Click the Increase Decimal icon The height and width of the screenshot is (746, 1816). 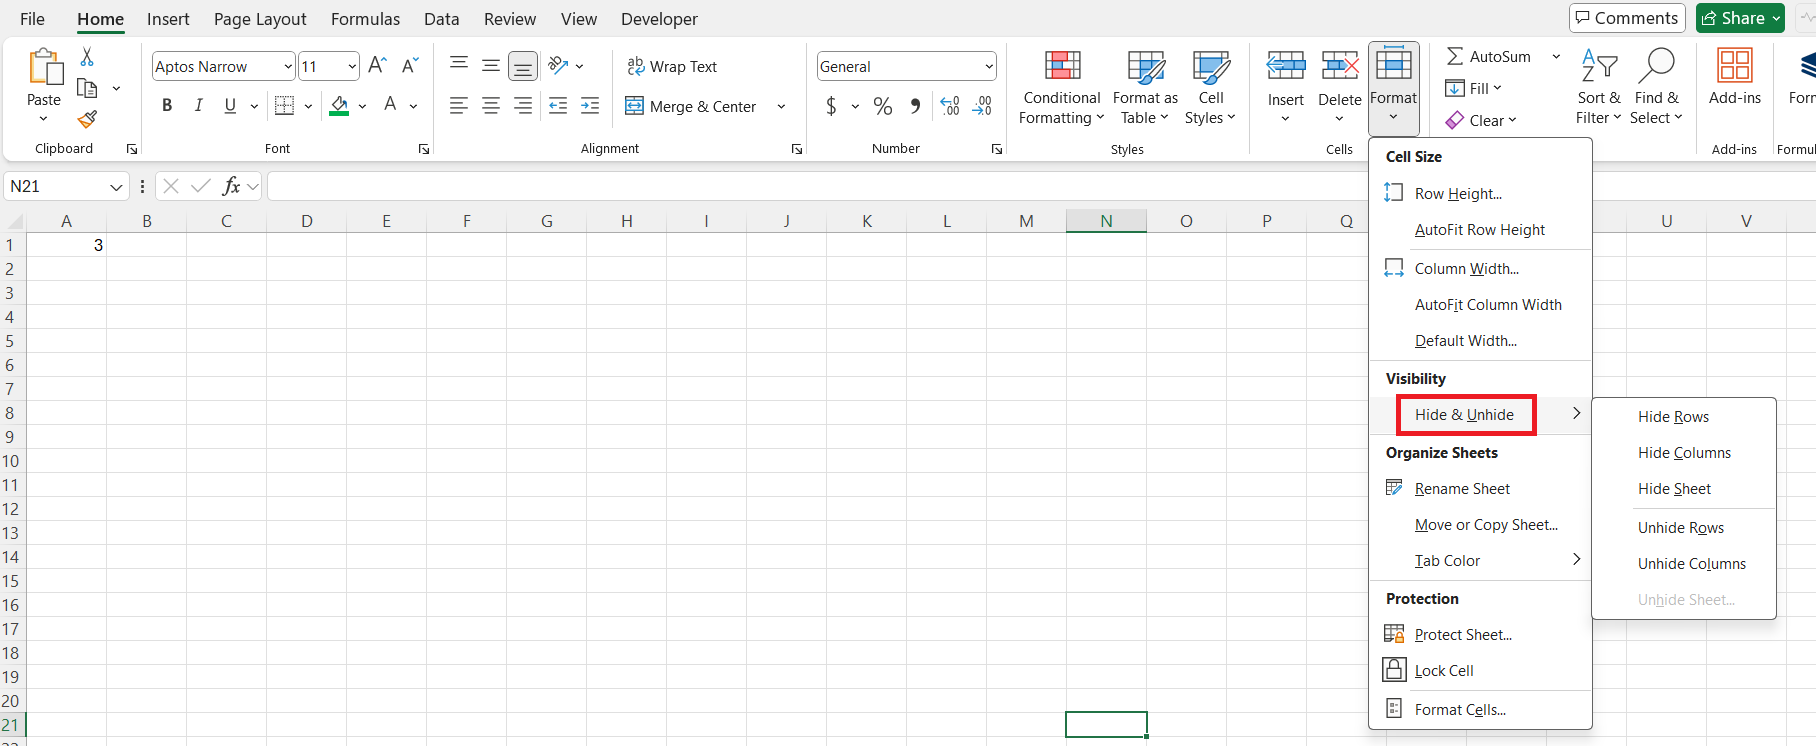coord(950,105)
